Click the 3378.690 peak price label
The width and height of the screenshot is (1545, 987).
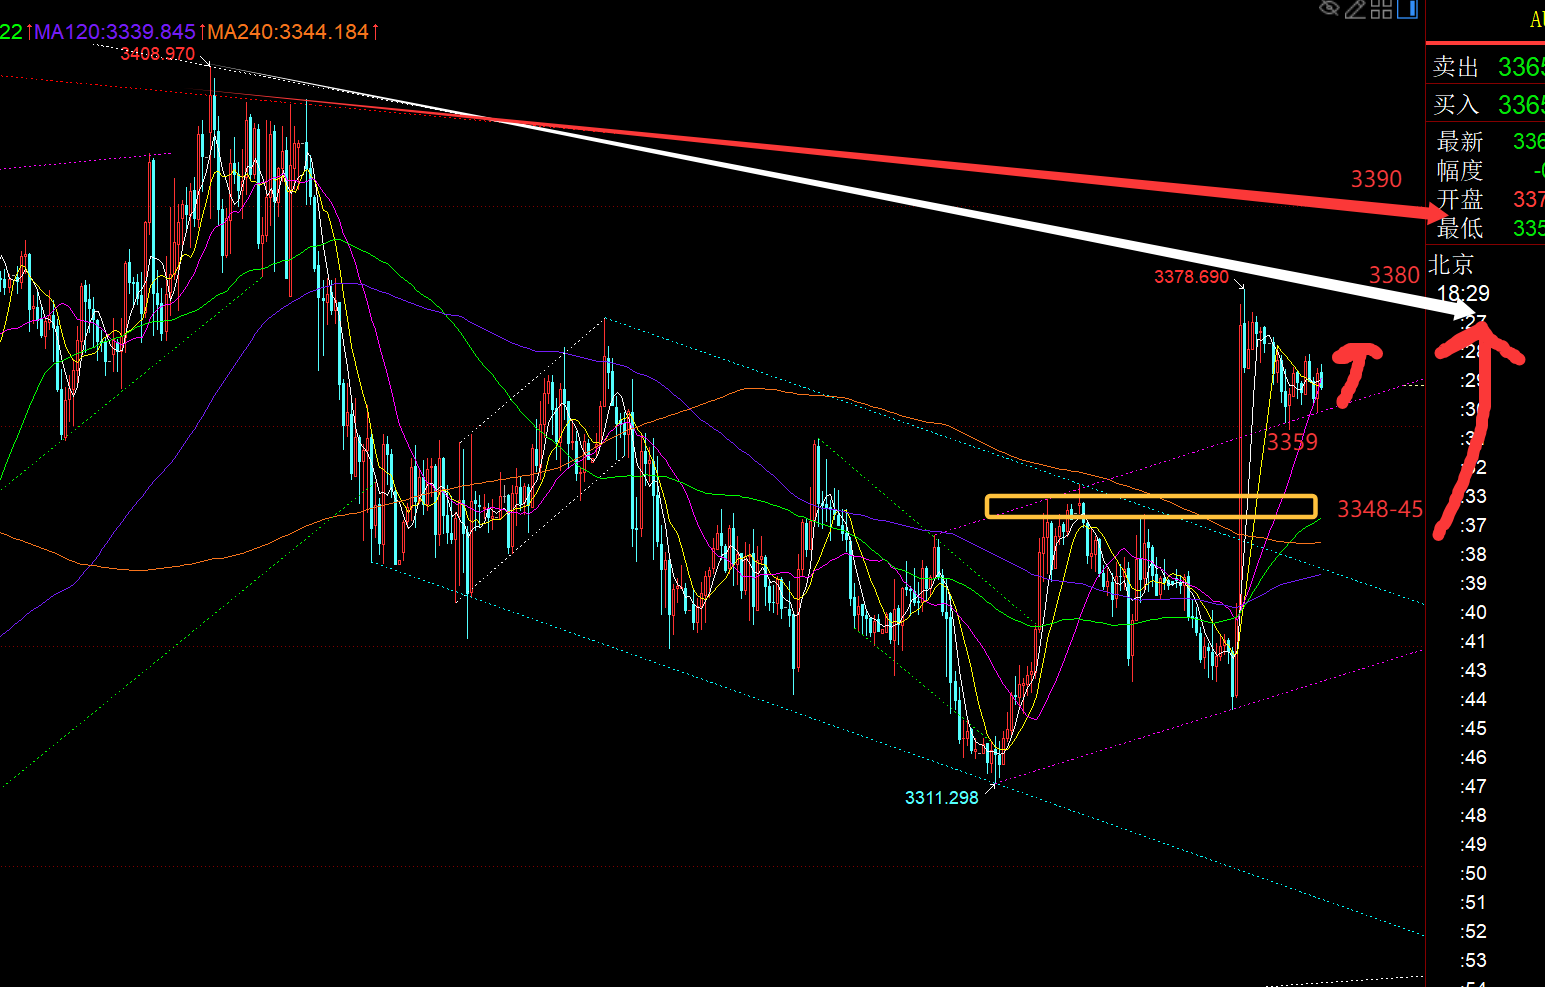1191,277
